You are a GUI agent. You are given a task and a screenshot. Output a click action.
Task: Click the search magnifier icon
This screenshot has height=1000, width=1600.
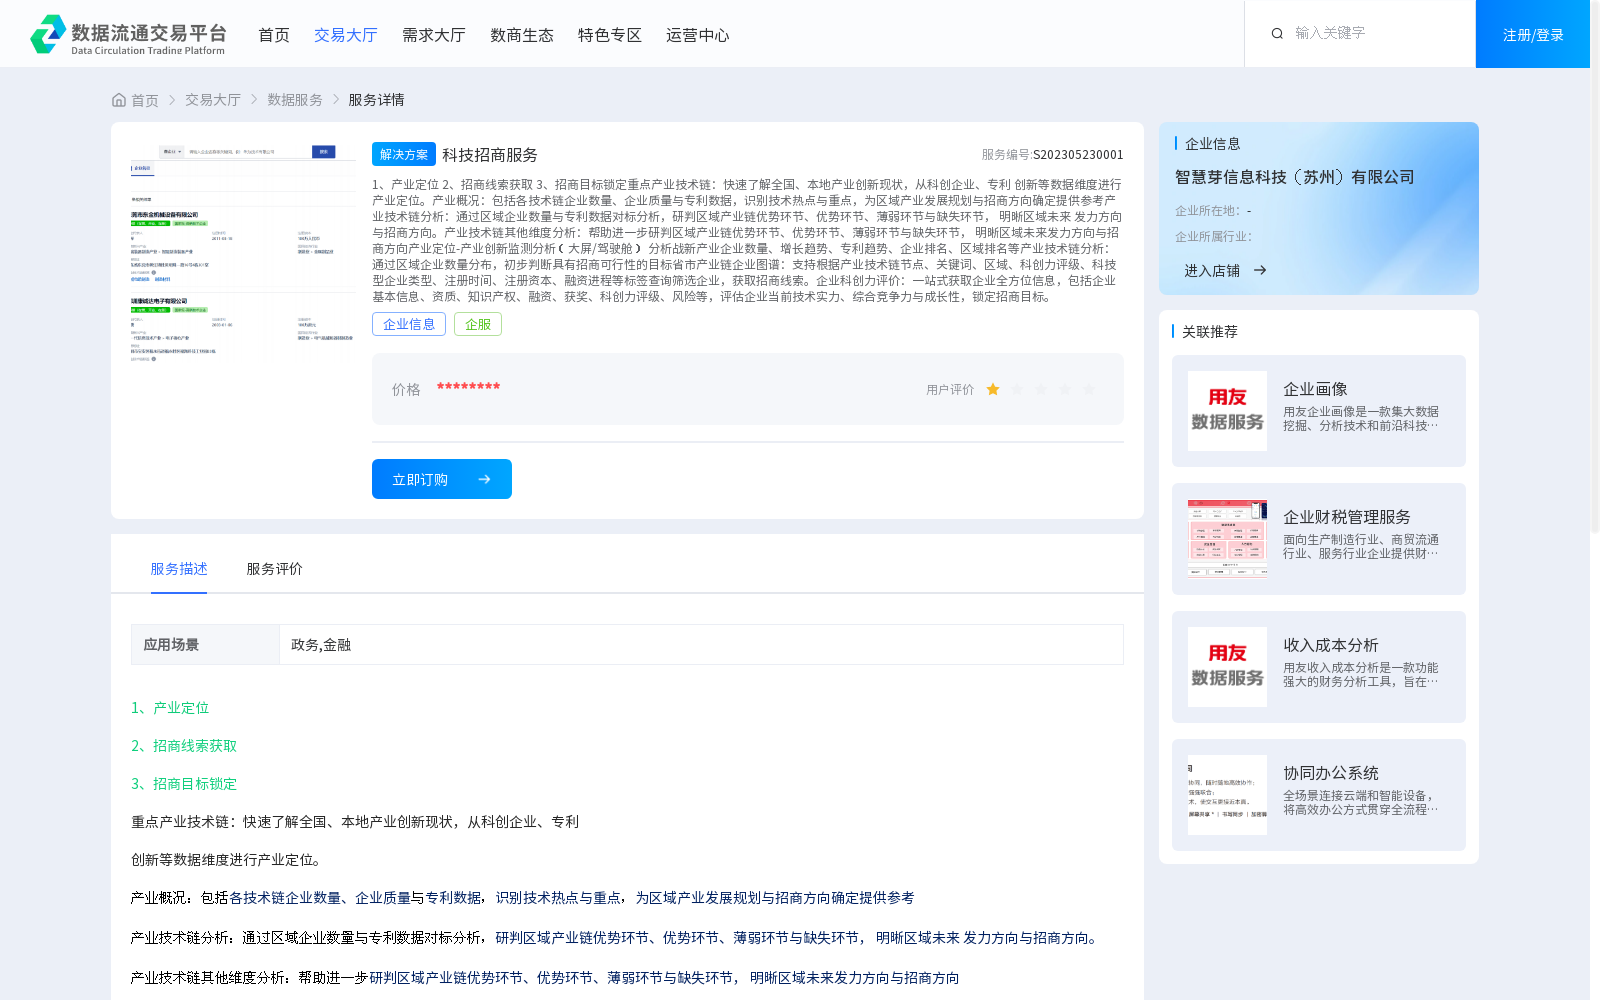(x=1277, y=33)
